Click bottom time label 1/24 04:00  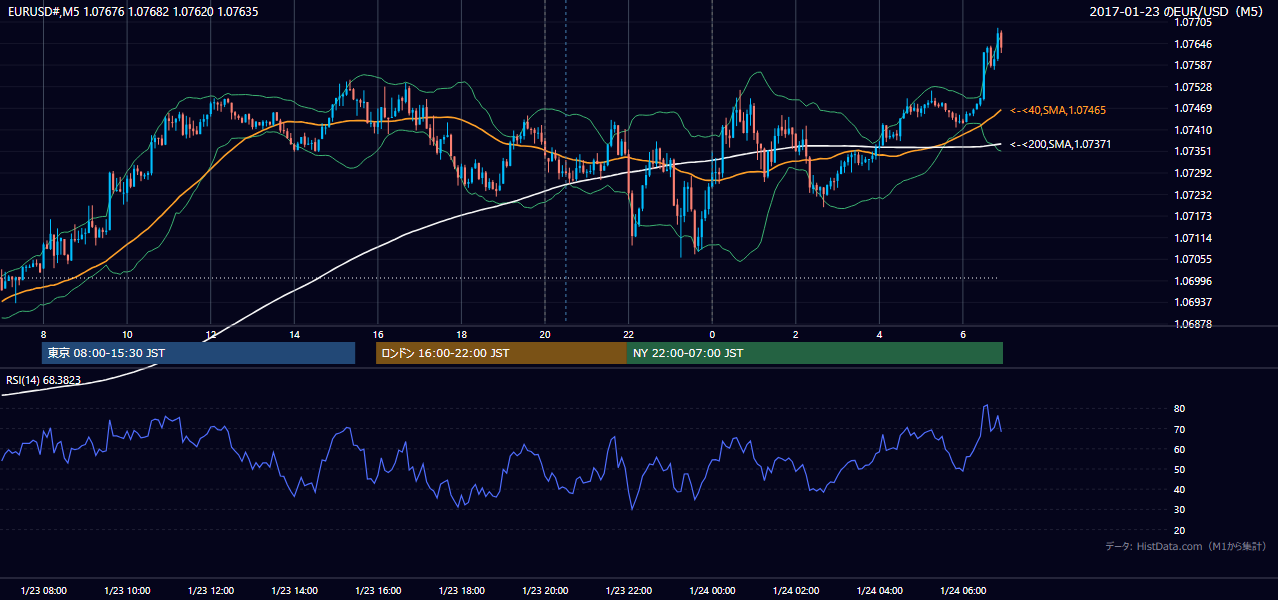coord(880,591)
